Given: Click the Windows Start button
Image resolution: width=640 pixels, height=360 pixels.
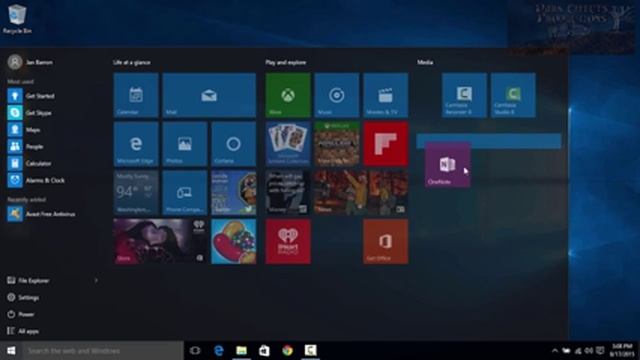Looking at the screenshot, I should pos(11,351).
